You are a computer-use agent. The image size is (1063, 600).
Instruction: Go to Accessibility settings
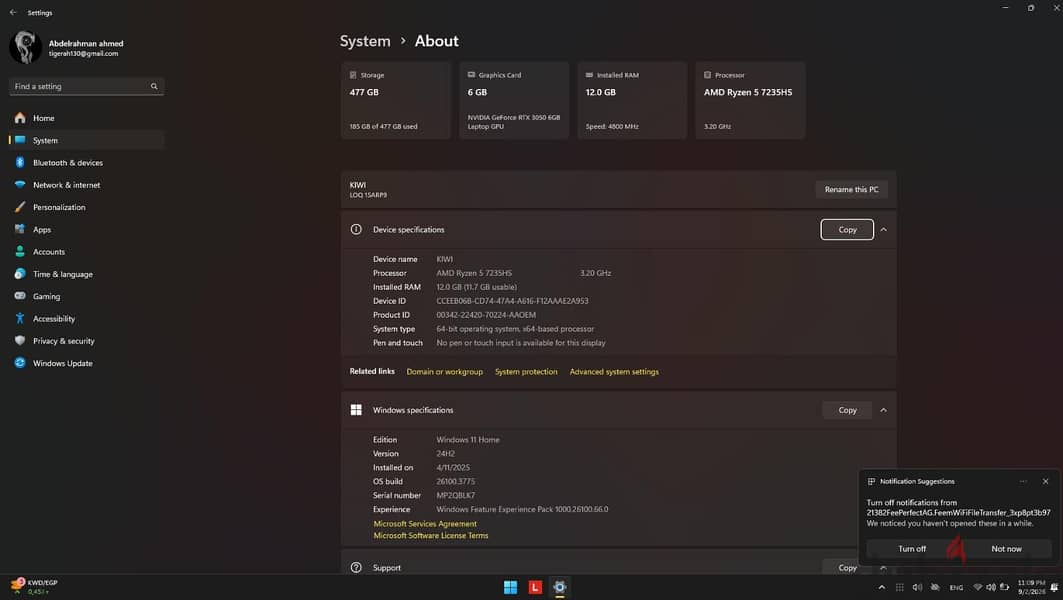click(x=86, y=319)
